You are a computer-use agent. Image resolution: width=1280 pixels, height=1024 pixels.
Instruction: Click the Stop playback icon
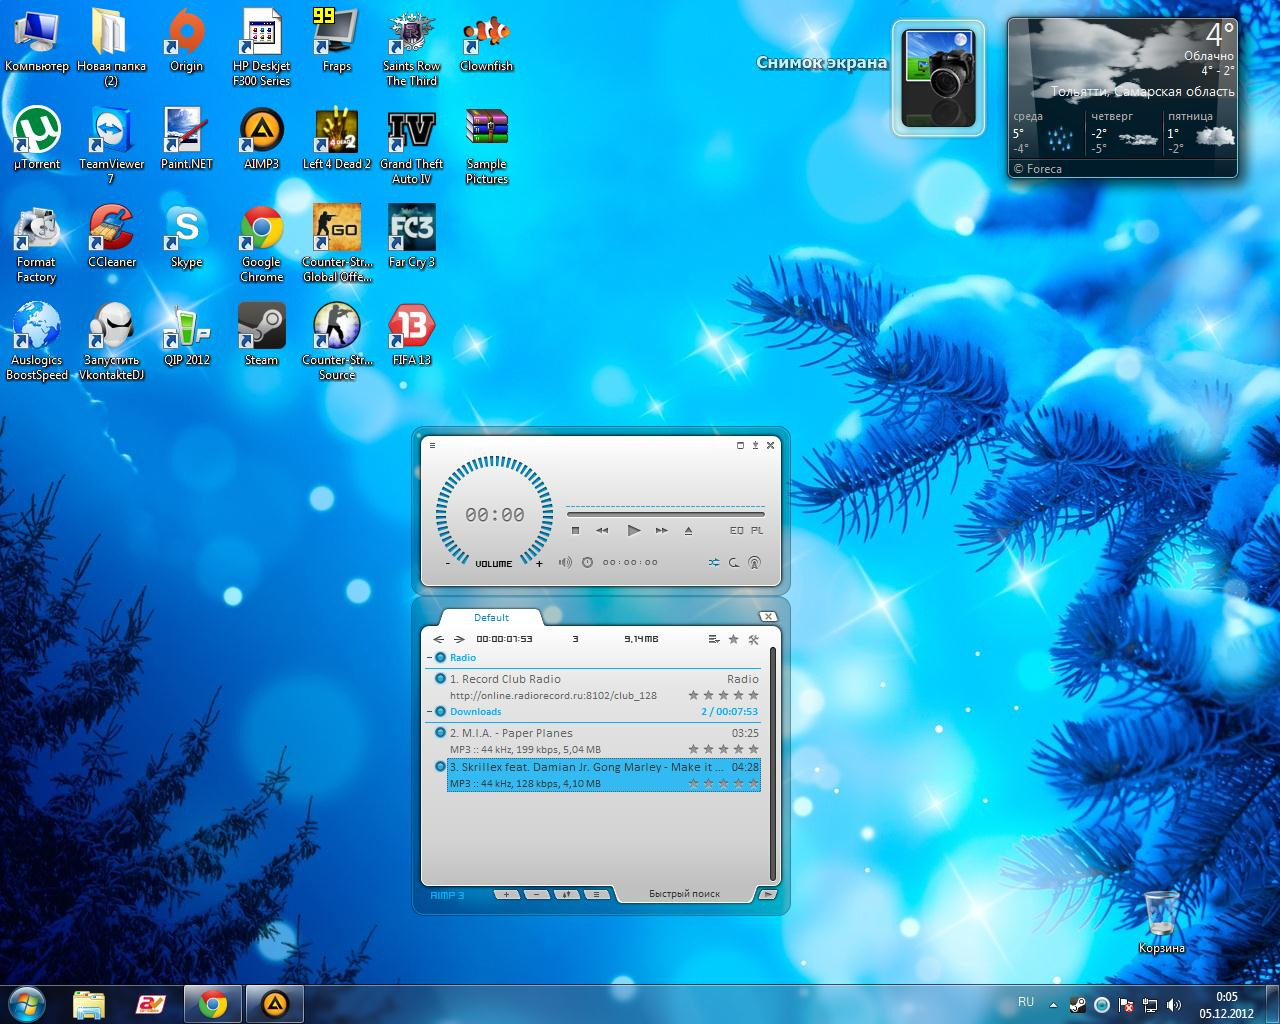point(575,531)
